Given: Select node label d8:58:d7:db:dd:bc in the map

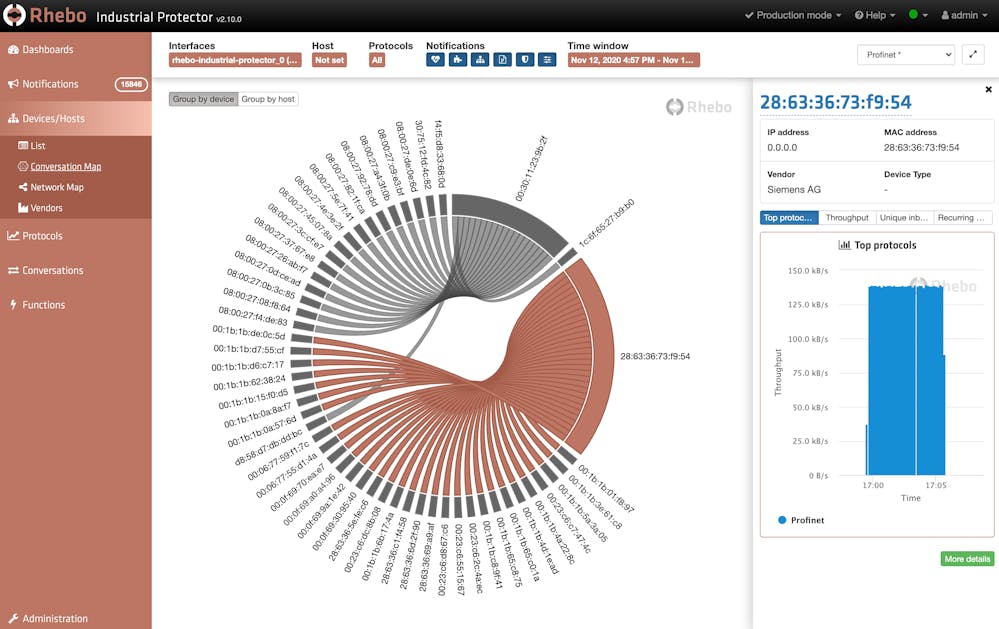Looking at the screenshot, I should click(269, 447).
